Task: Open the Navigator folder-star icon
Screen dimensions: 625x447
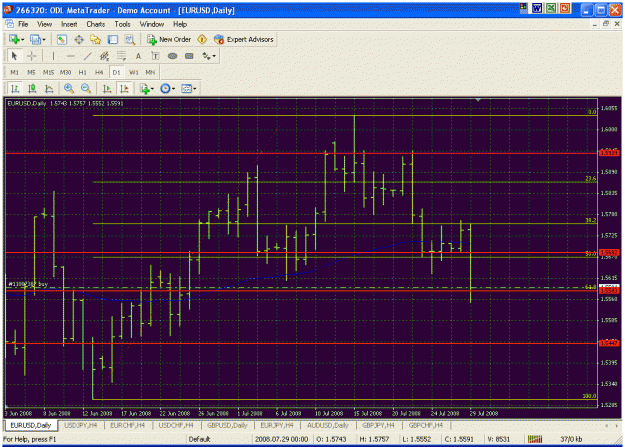Action: [x=96, y=39]
